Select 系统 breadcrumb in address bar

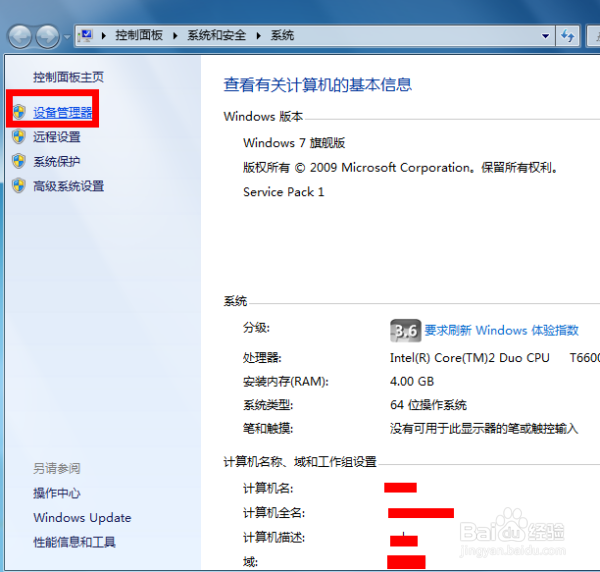click(x=282, y=35)
